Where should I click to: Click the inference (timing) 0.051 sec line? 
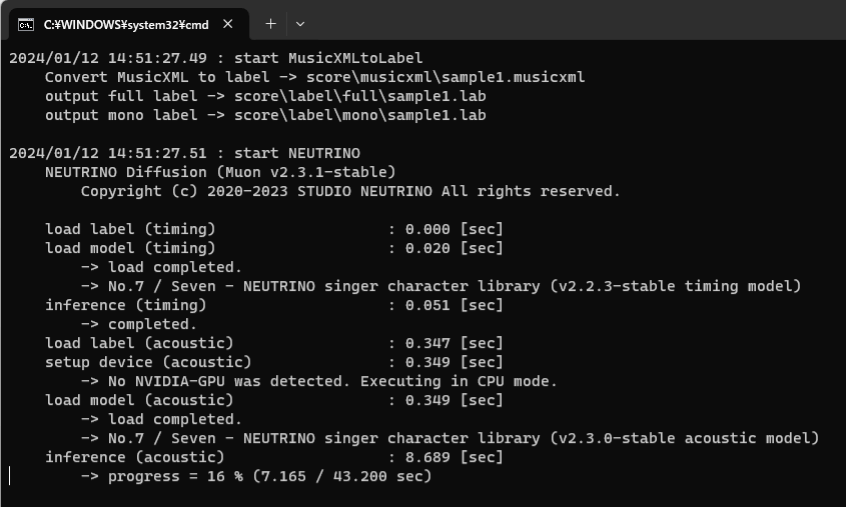pos(274,305)
